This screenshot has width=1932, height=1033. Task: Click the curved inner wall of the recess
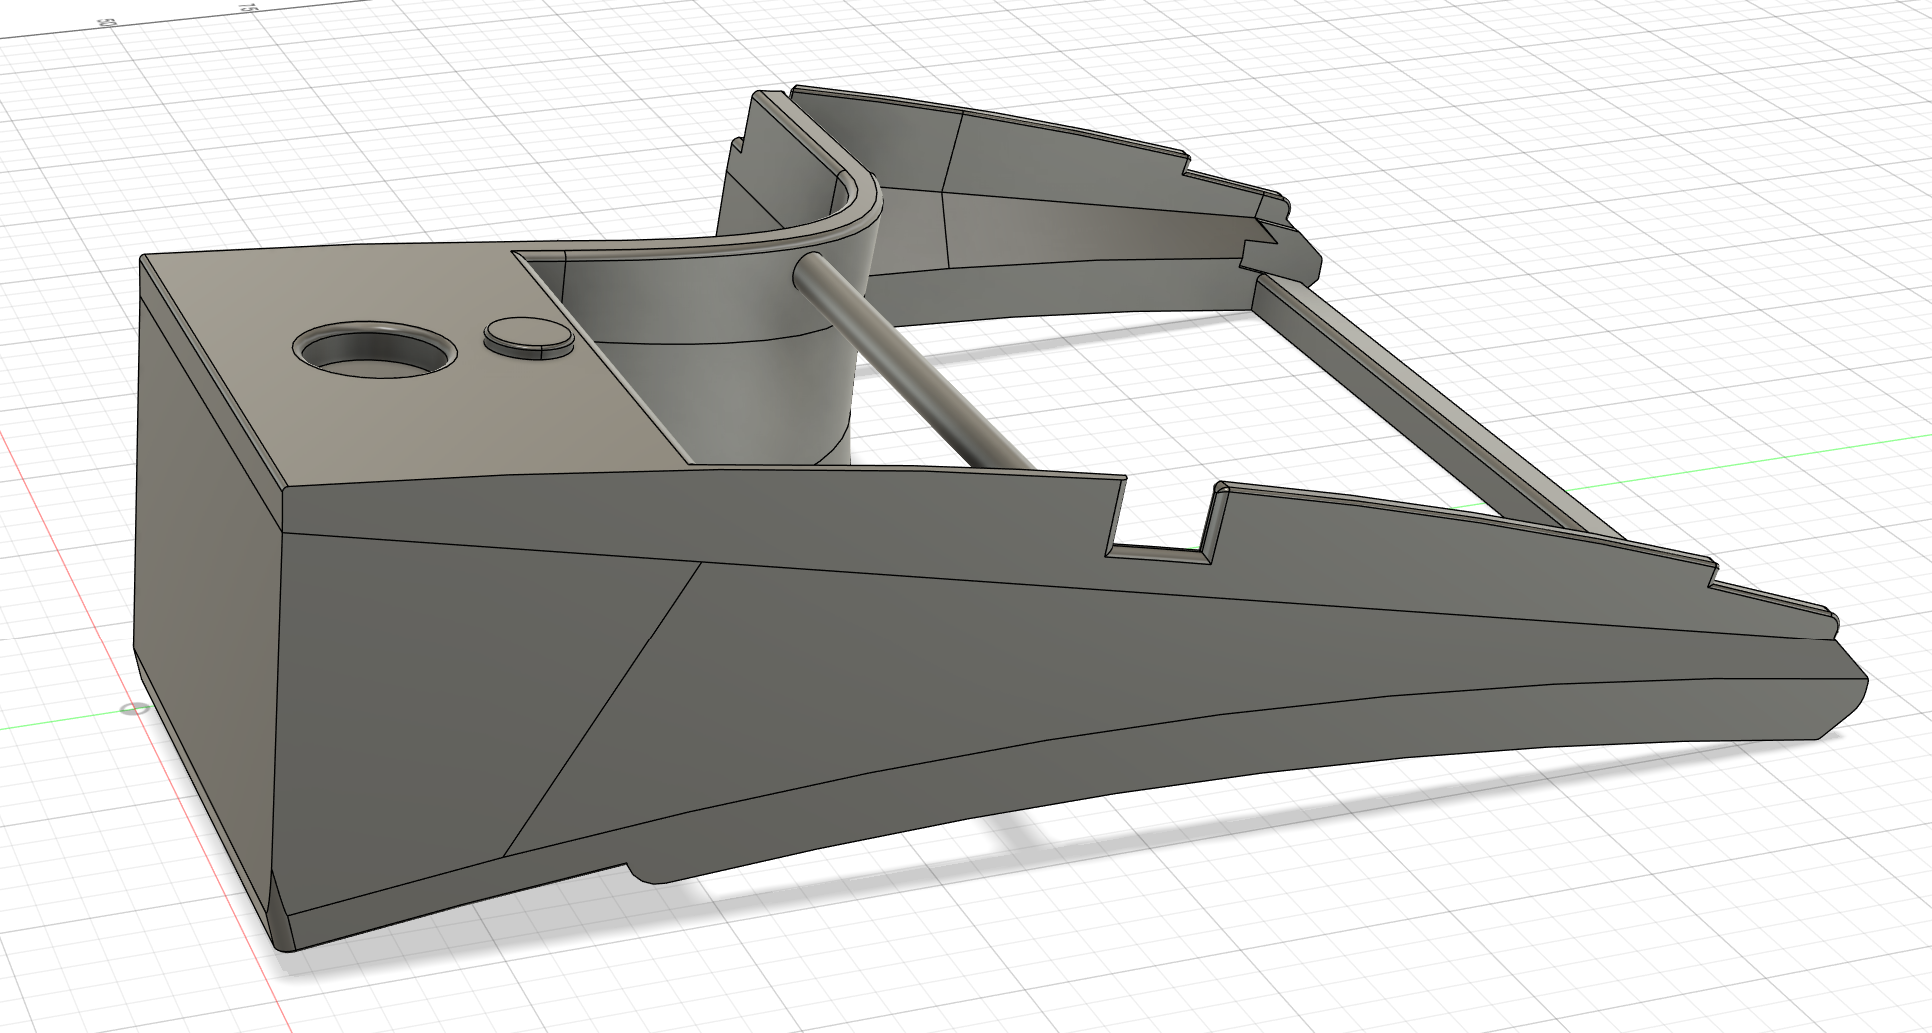[x=720, y=360]
